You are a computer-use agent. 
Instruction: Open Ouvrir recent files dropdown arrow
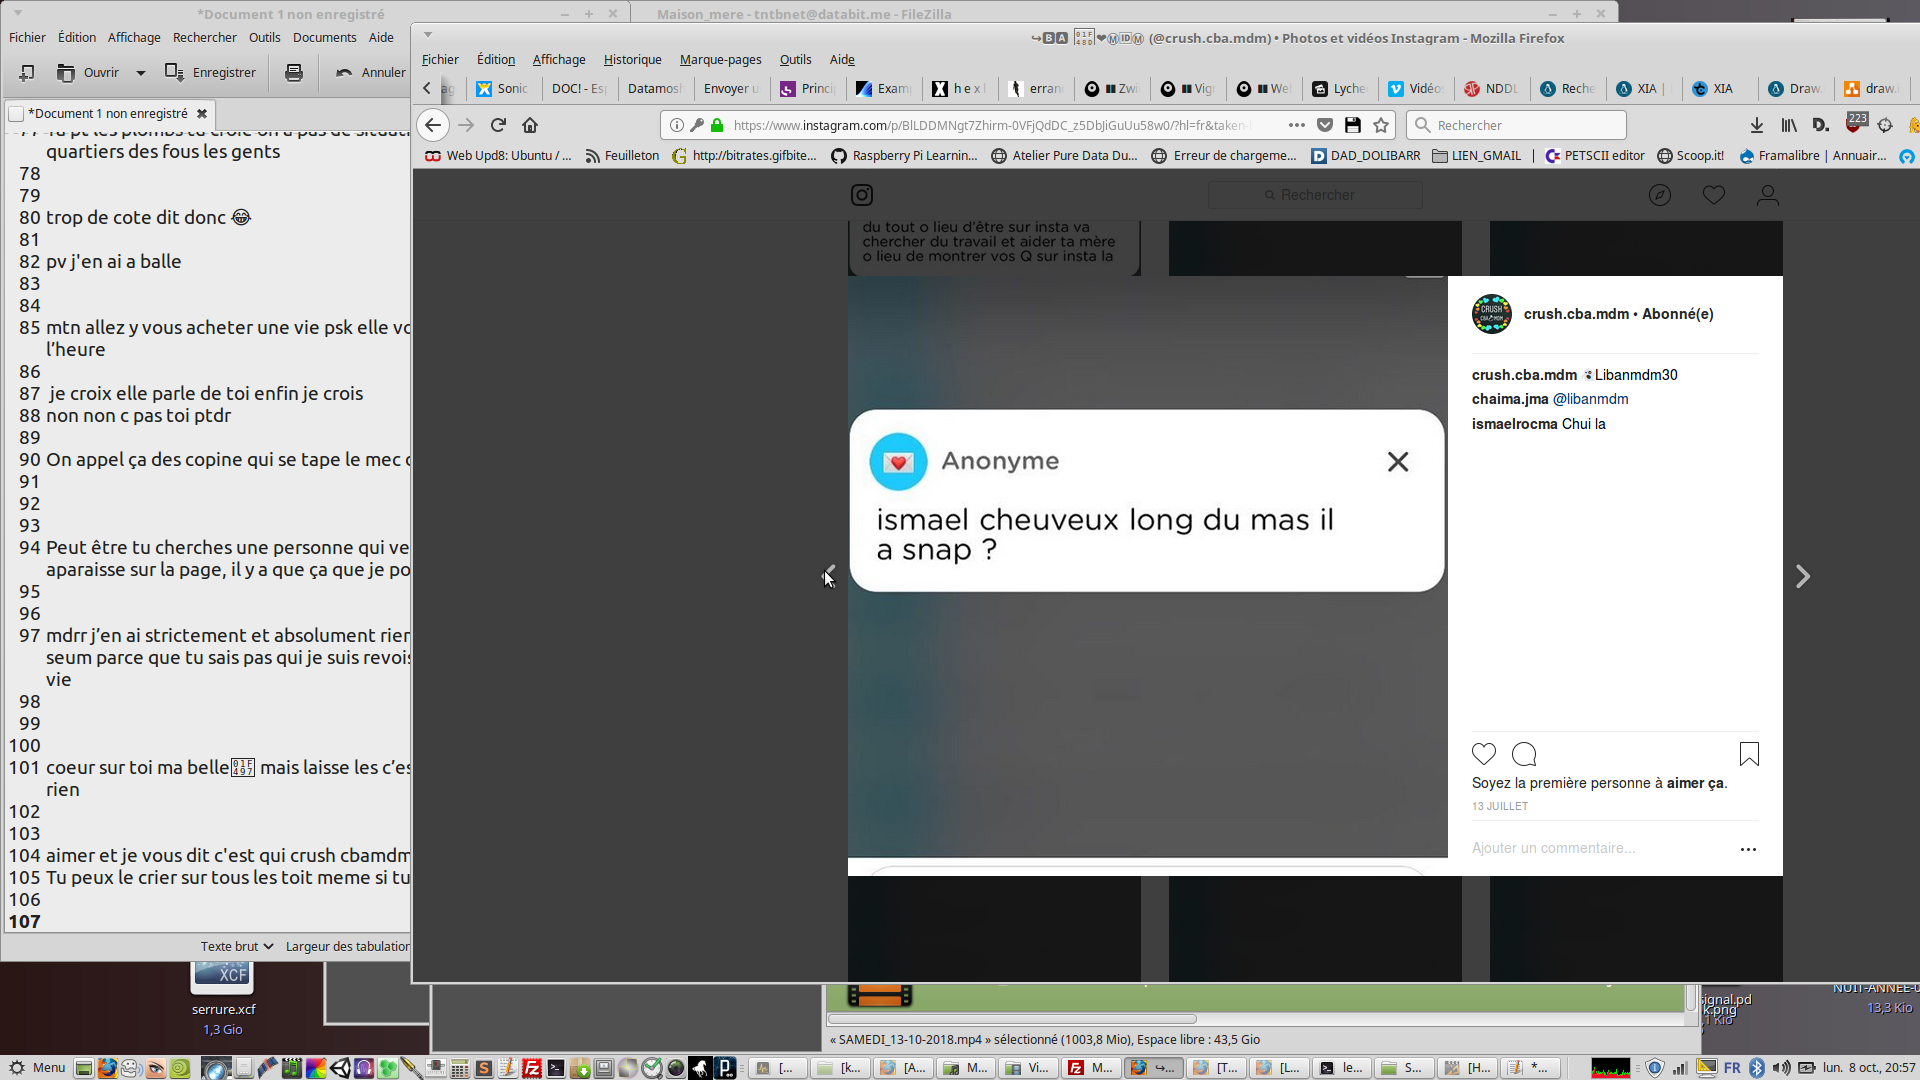point(140,72)
